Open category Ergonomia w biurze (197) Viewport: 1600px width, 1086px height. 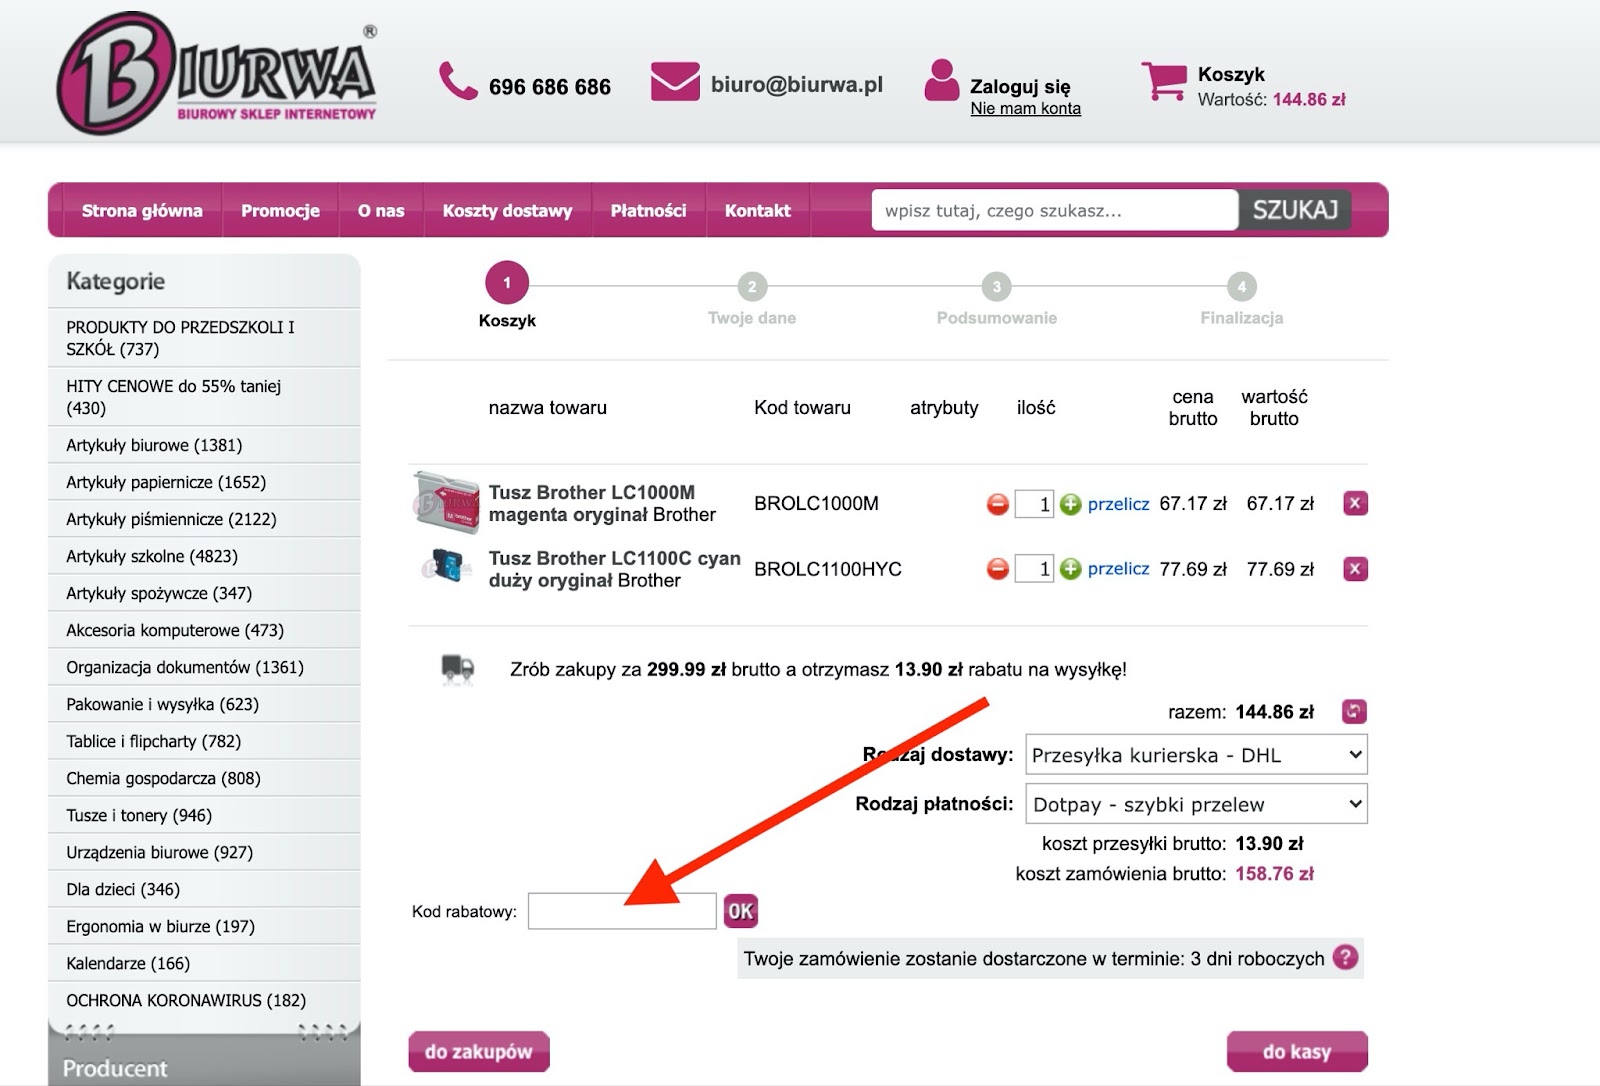[204, 926]
